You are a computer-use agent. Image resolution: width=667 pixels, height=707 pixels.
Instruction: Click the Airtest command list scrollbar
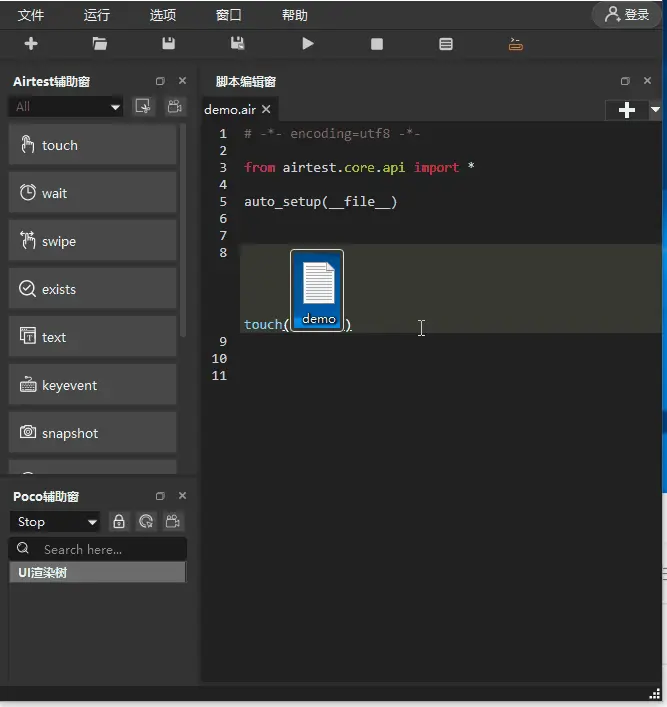coord(183,231)
